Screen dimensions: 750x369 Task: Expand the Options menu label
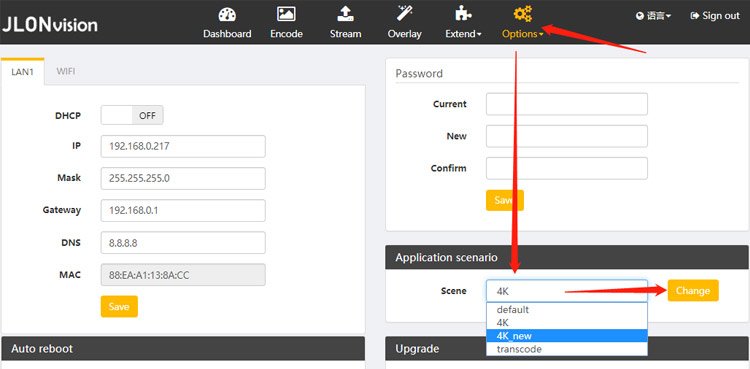pyautogui.click(x=522, y=34)
